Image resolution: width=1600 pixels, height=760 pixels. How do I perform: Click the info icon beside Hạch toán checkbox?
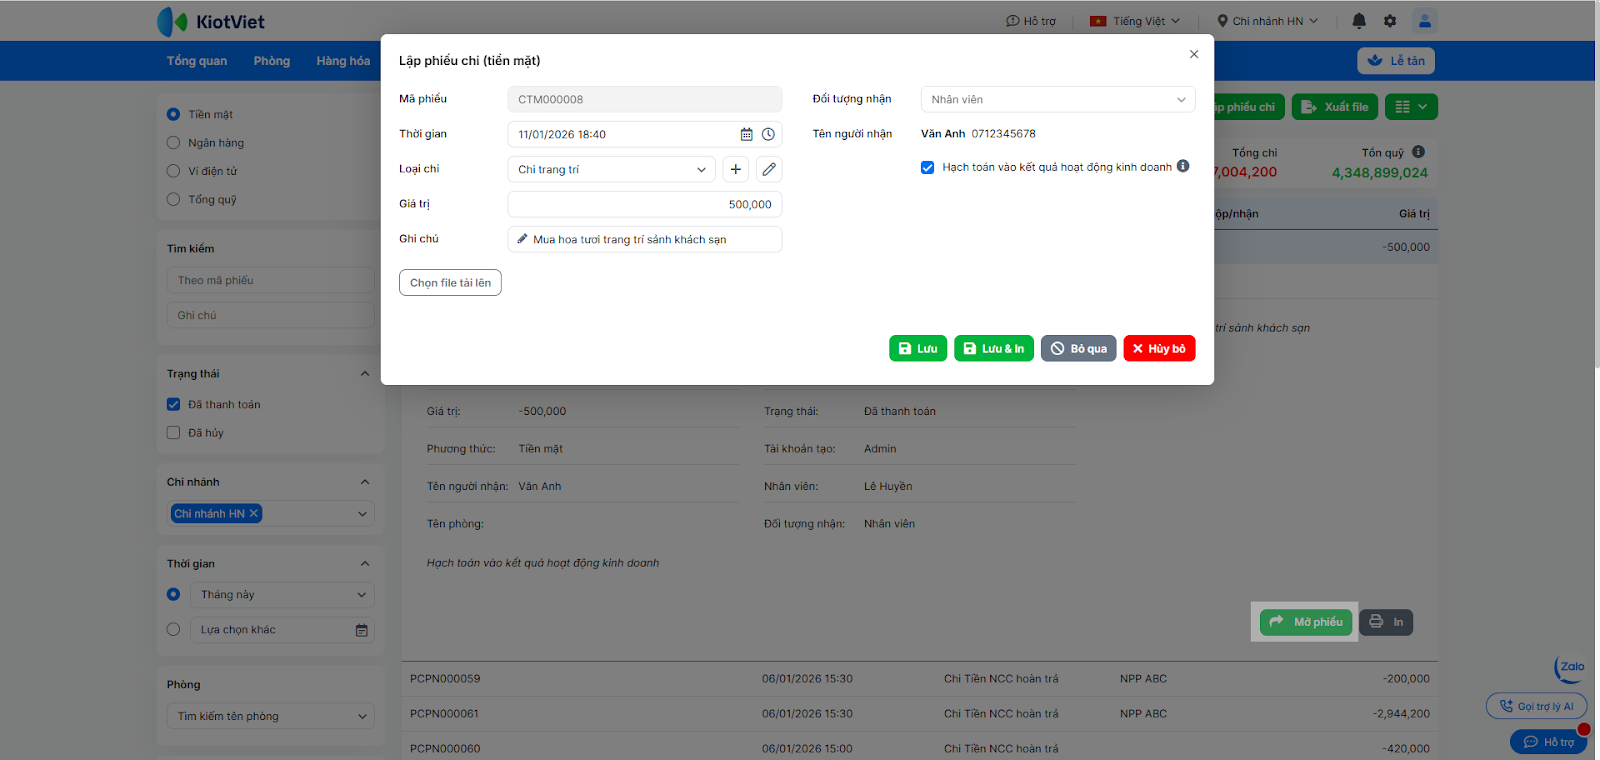pos(1183,166)
